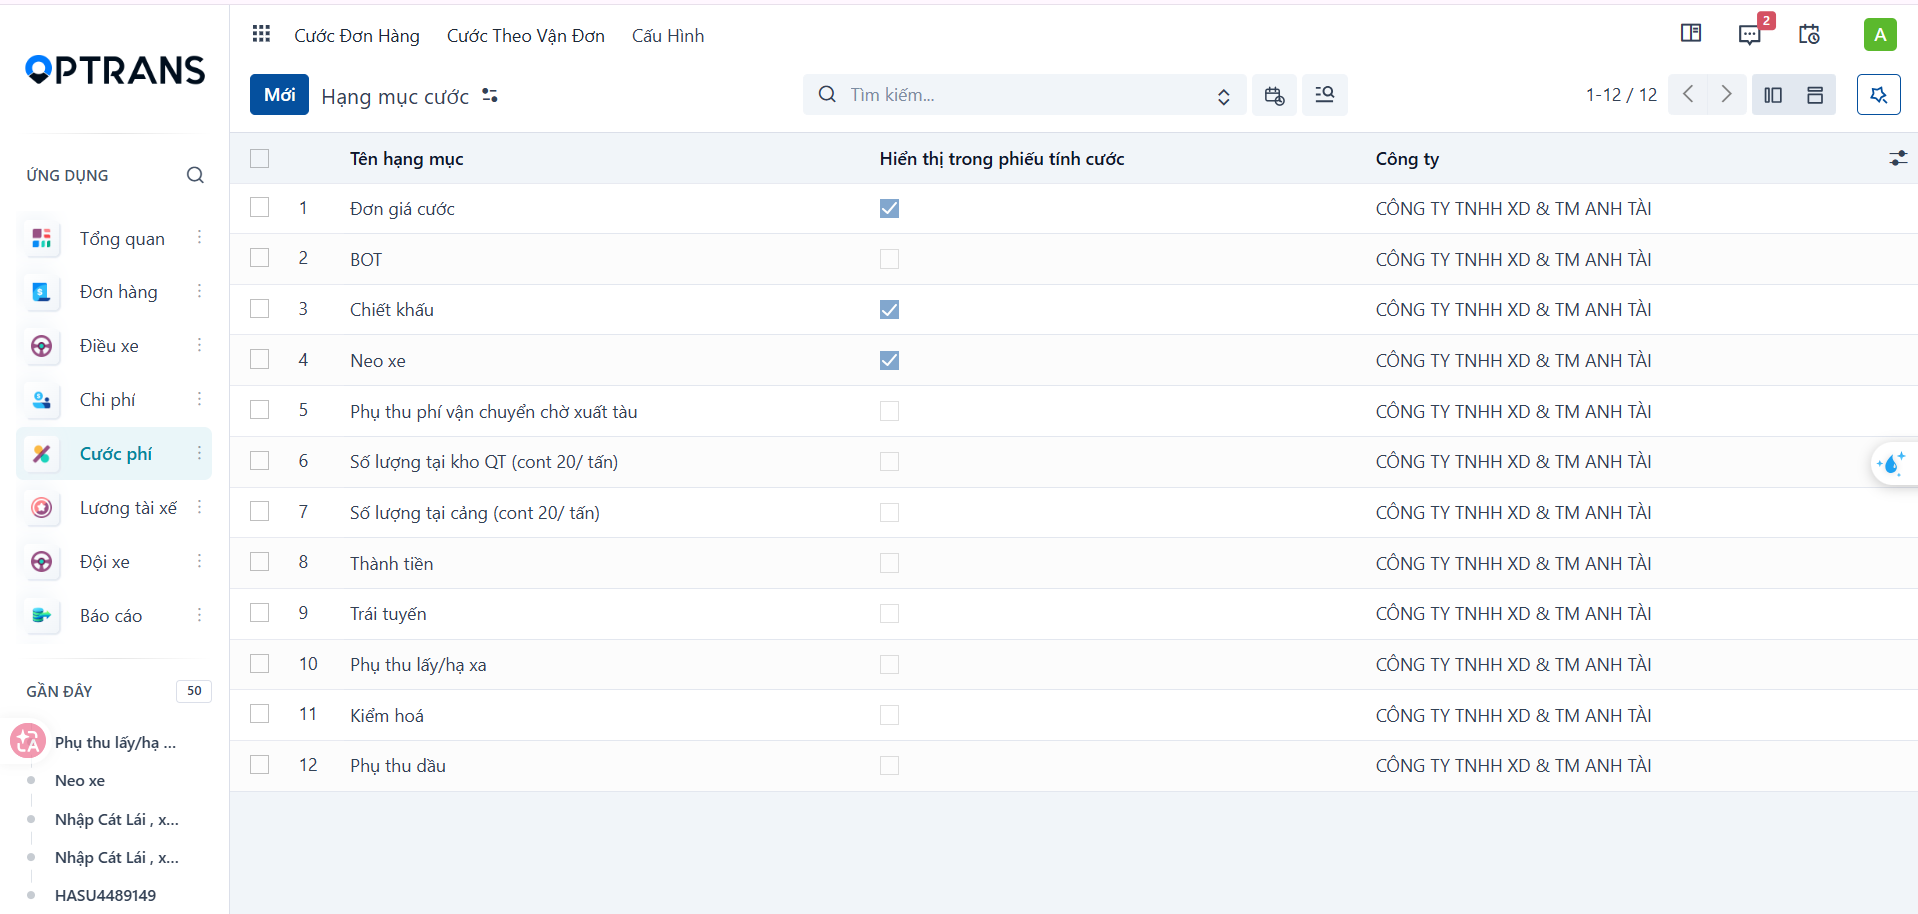The height and width of the screenshot is (914, 1918).
Task: Click the activities clock calendar icon
Action: pyautogui.click(x=1809, y=34)
